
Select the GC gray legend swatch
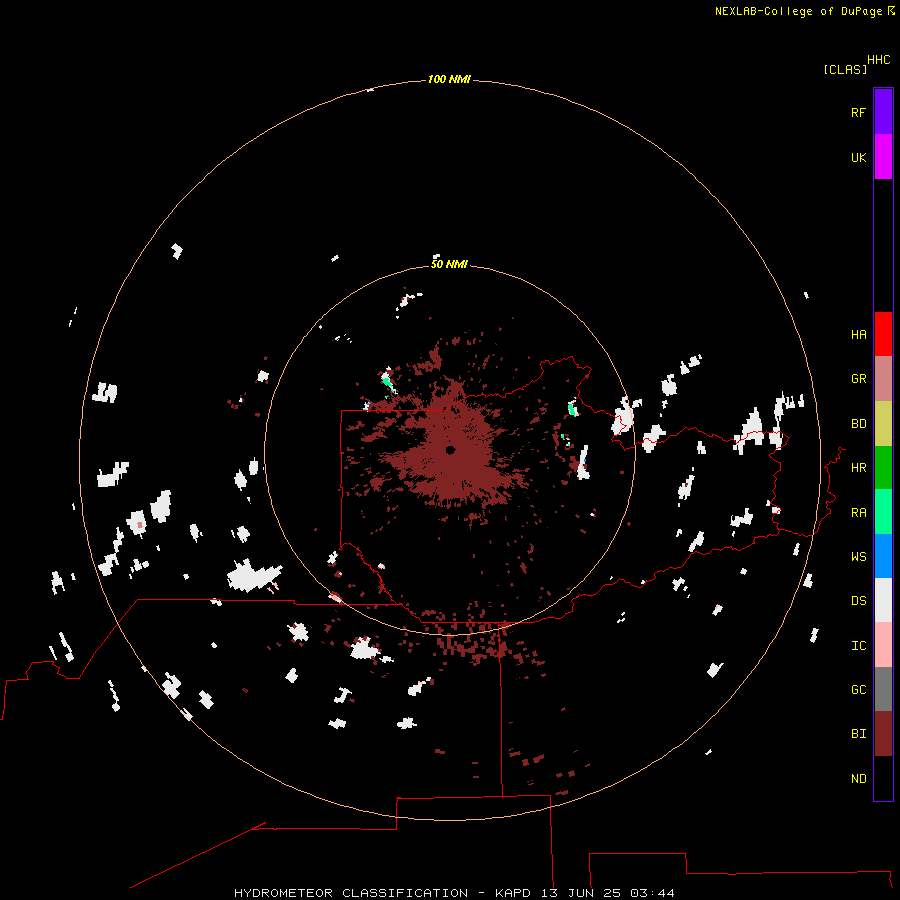pos(883,689)
